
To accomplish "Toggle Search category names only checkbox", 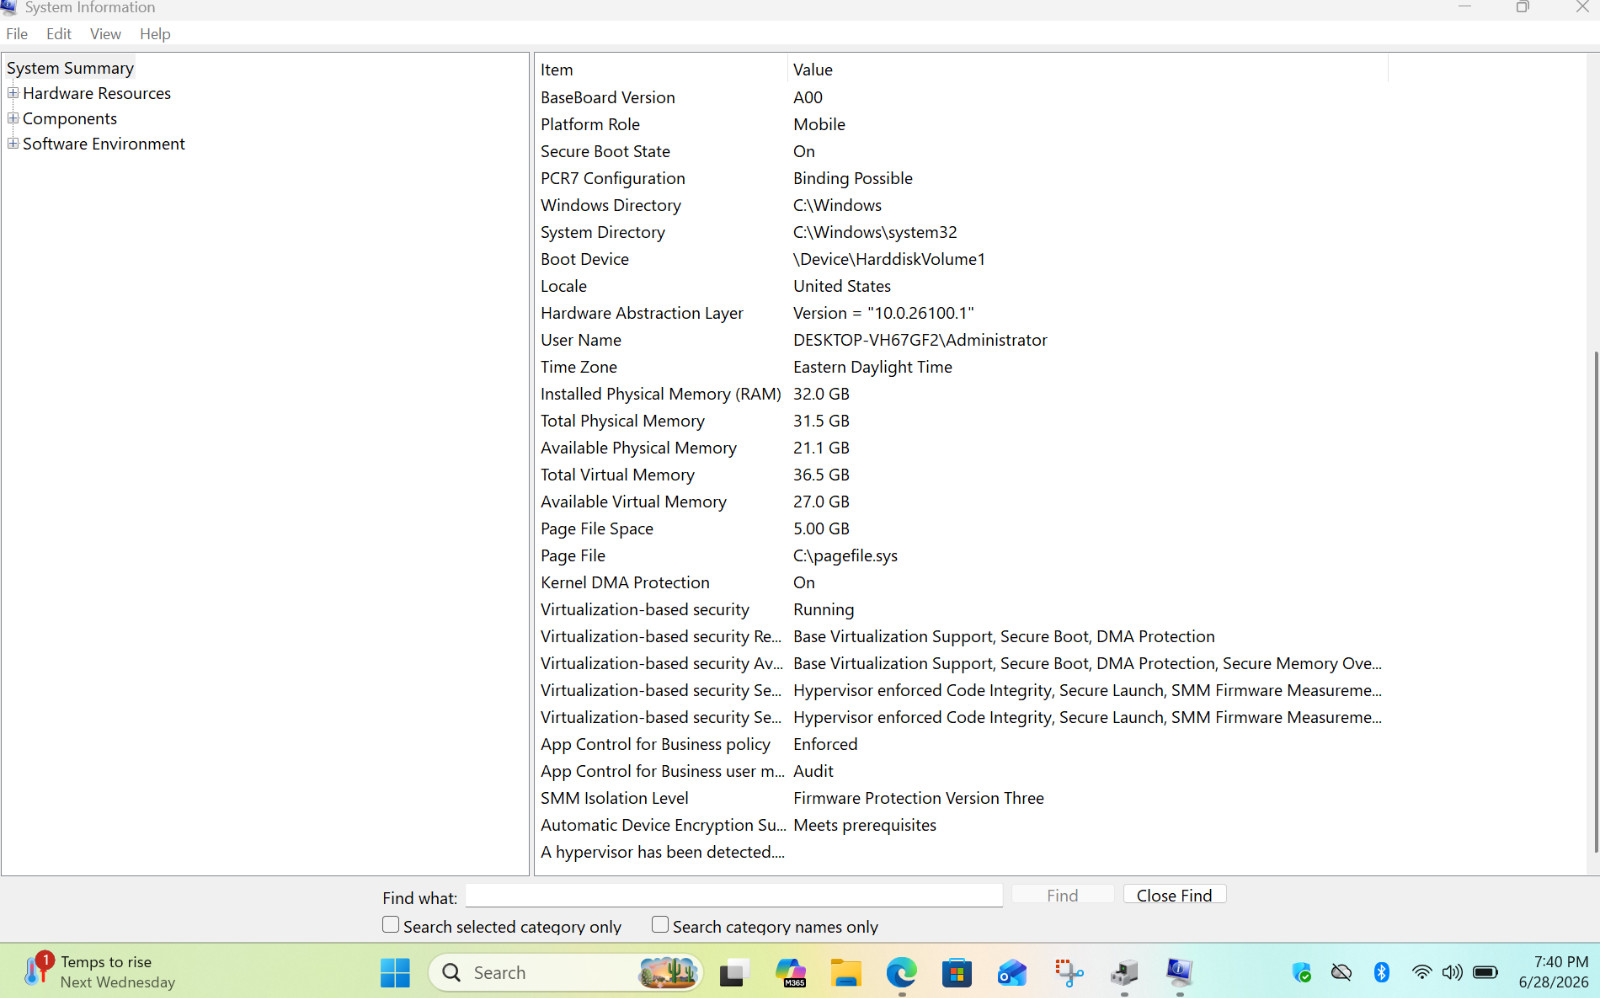I will coord(660,925).
